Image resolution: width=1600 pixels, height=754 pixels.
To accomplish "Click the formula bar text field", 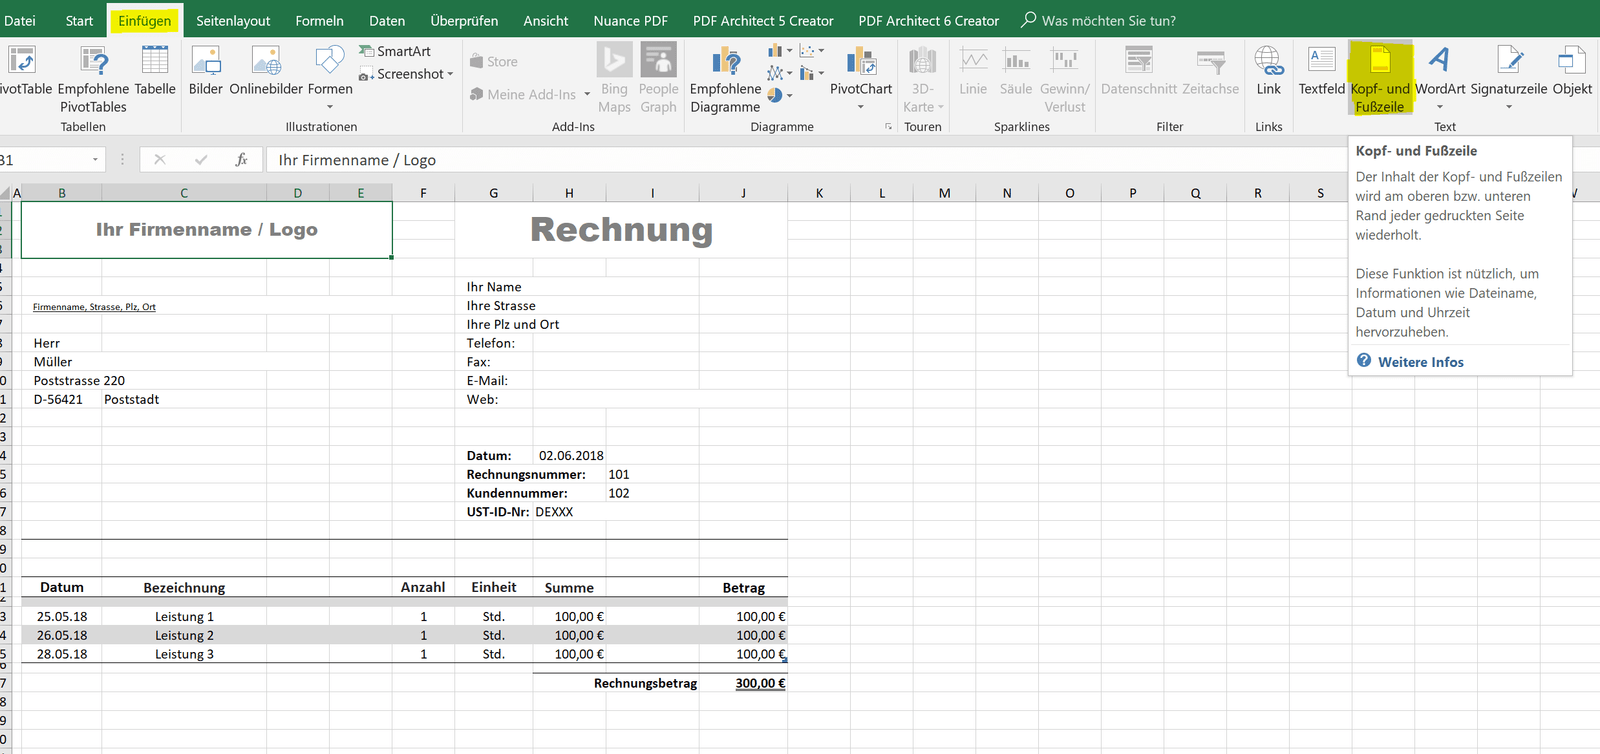I will tap(930, 160).
